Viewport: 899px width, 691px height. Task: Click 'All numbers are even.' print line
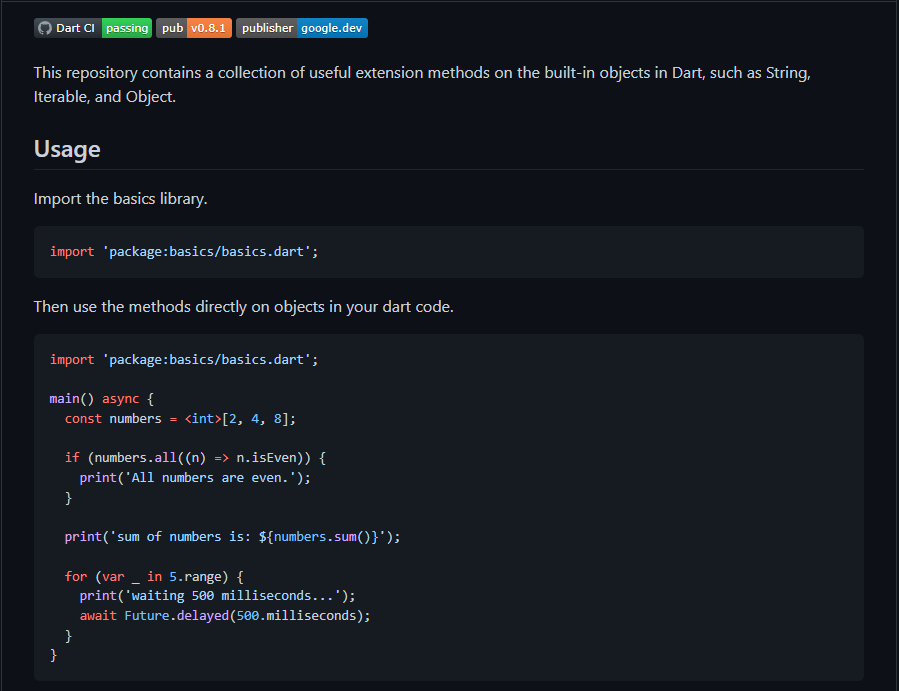tap(195, 478)
